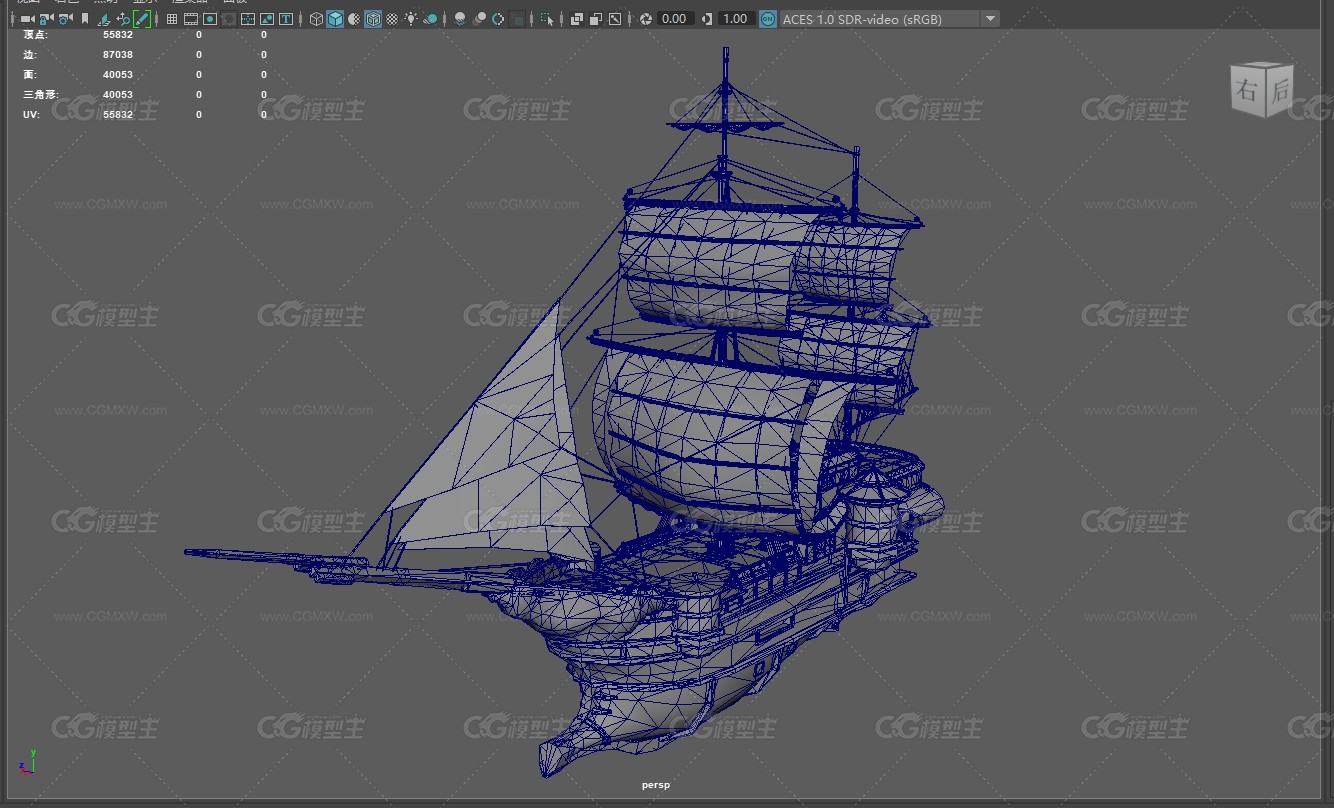The width and height of the screenshot is (1334, 808).
Task: Toggle the Field Chart icon
Action: [248, 18]
